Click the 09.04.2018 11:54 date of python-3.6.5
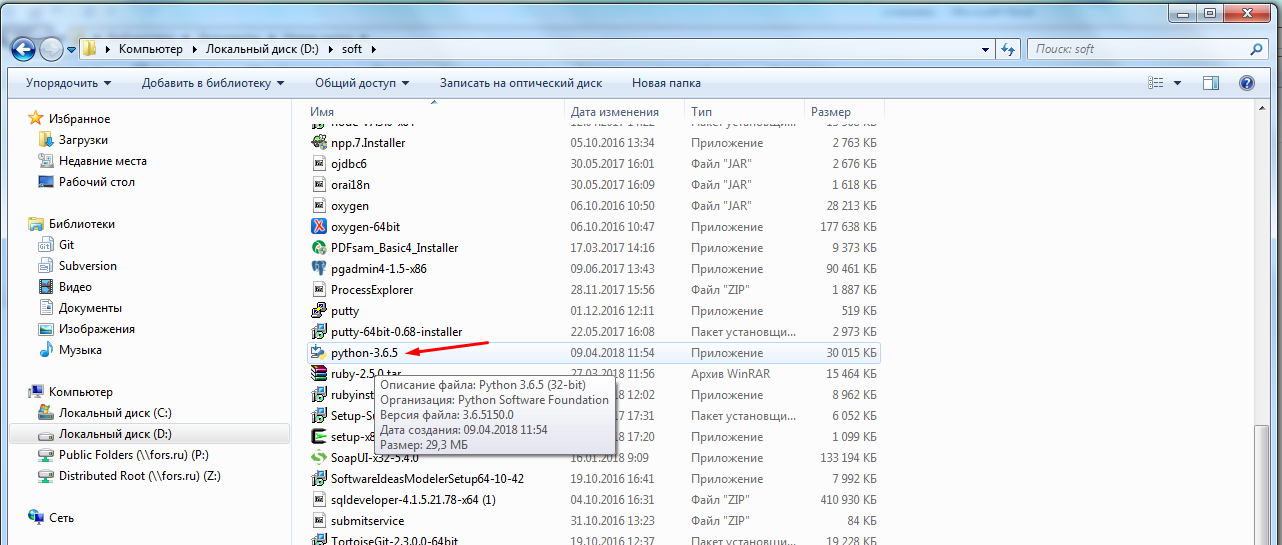 (x=612, y=353)
